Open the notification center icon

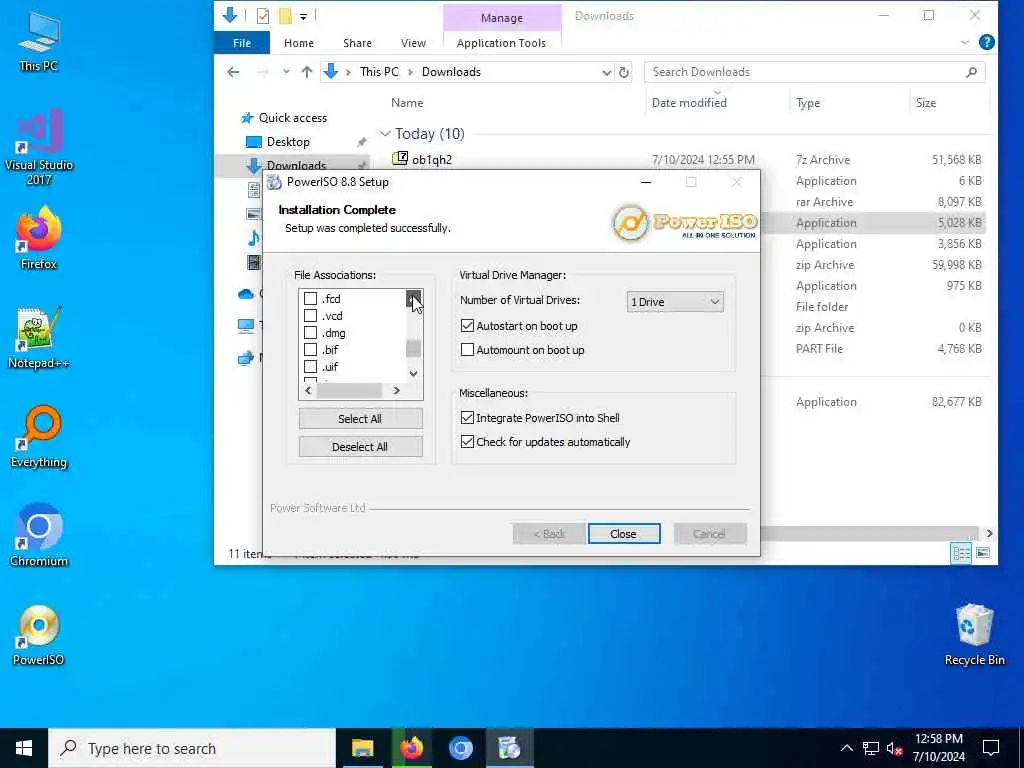991,748
